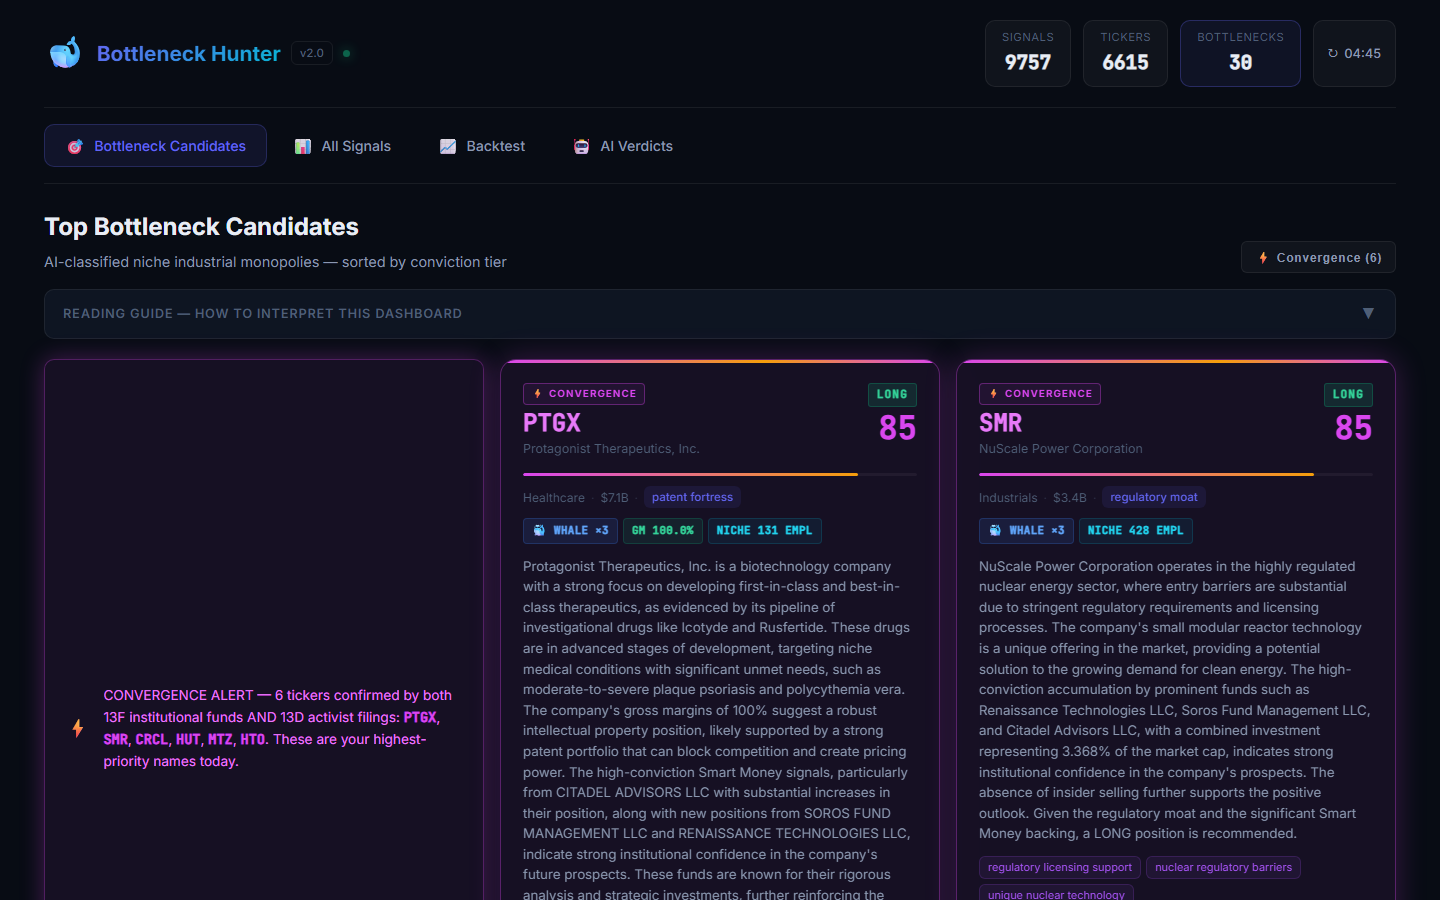Screen dimensions: 1440x900
Task: Open the Backtest tab
Action: click(482, 146)
